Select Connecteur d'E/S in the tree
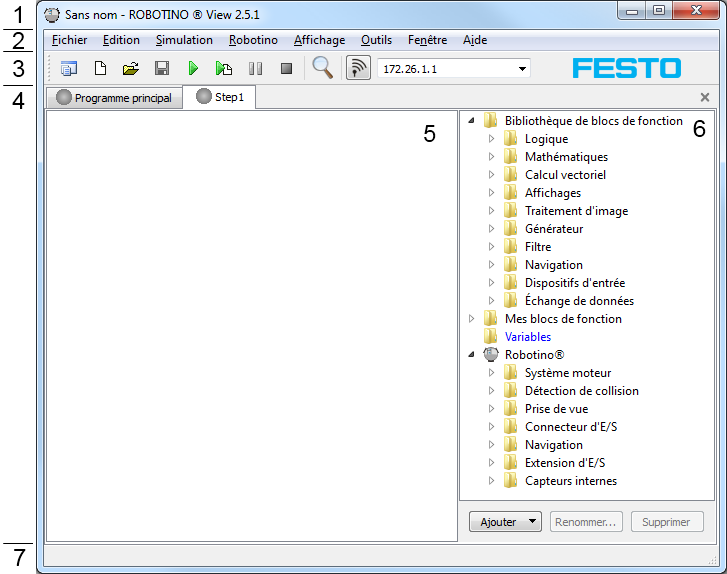 [x=571, y=427]
